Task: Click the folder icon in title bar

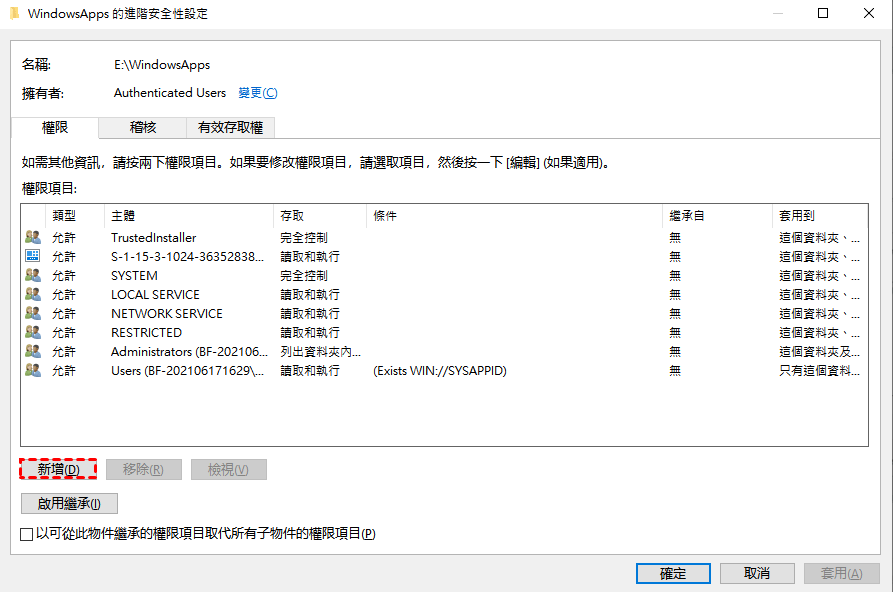Action: click(x=15, y=13)
